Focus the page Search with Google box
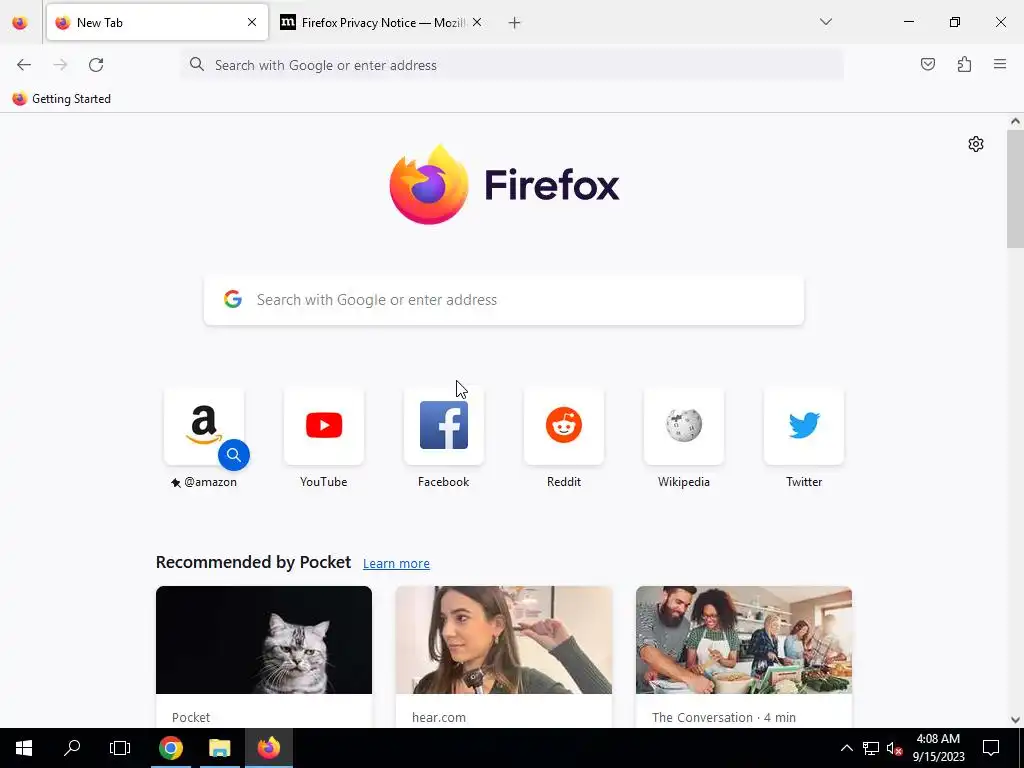The width and height of the screenshot is (1024, 768). pos(504,300)
